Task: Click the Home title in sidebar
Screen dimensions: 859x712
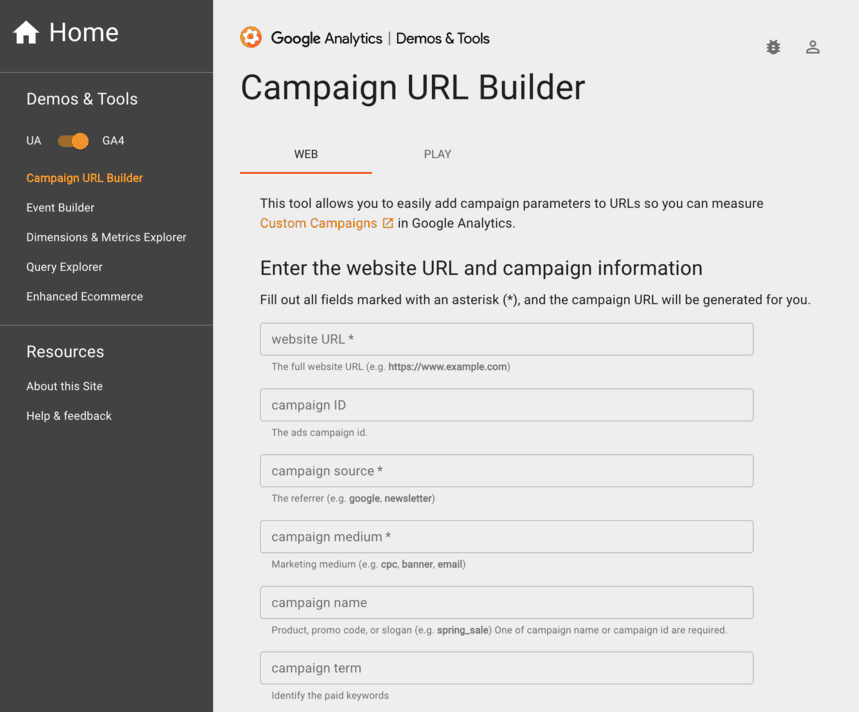Action: point(84,32)
